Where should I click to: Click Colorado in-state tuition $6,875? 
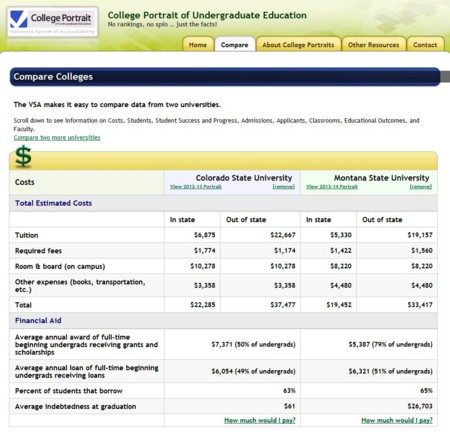(x=205, y=235)
